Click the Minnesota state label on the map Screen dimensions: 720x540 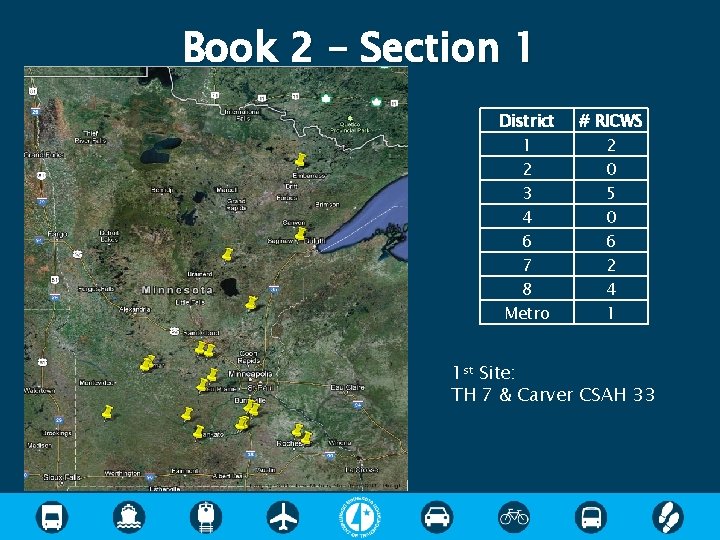pos(177,290)
